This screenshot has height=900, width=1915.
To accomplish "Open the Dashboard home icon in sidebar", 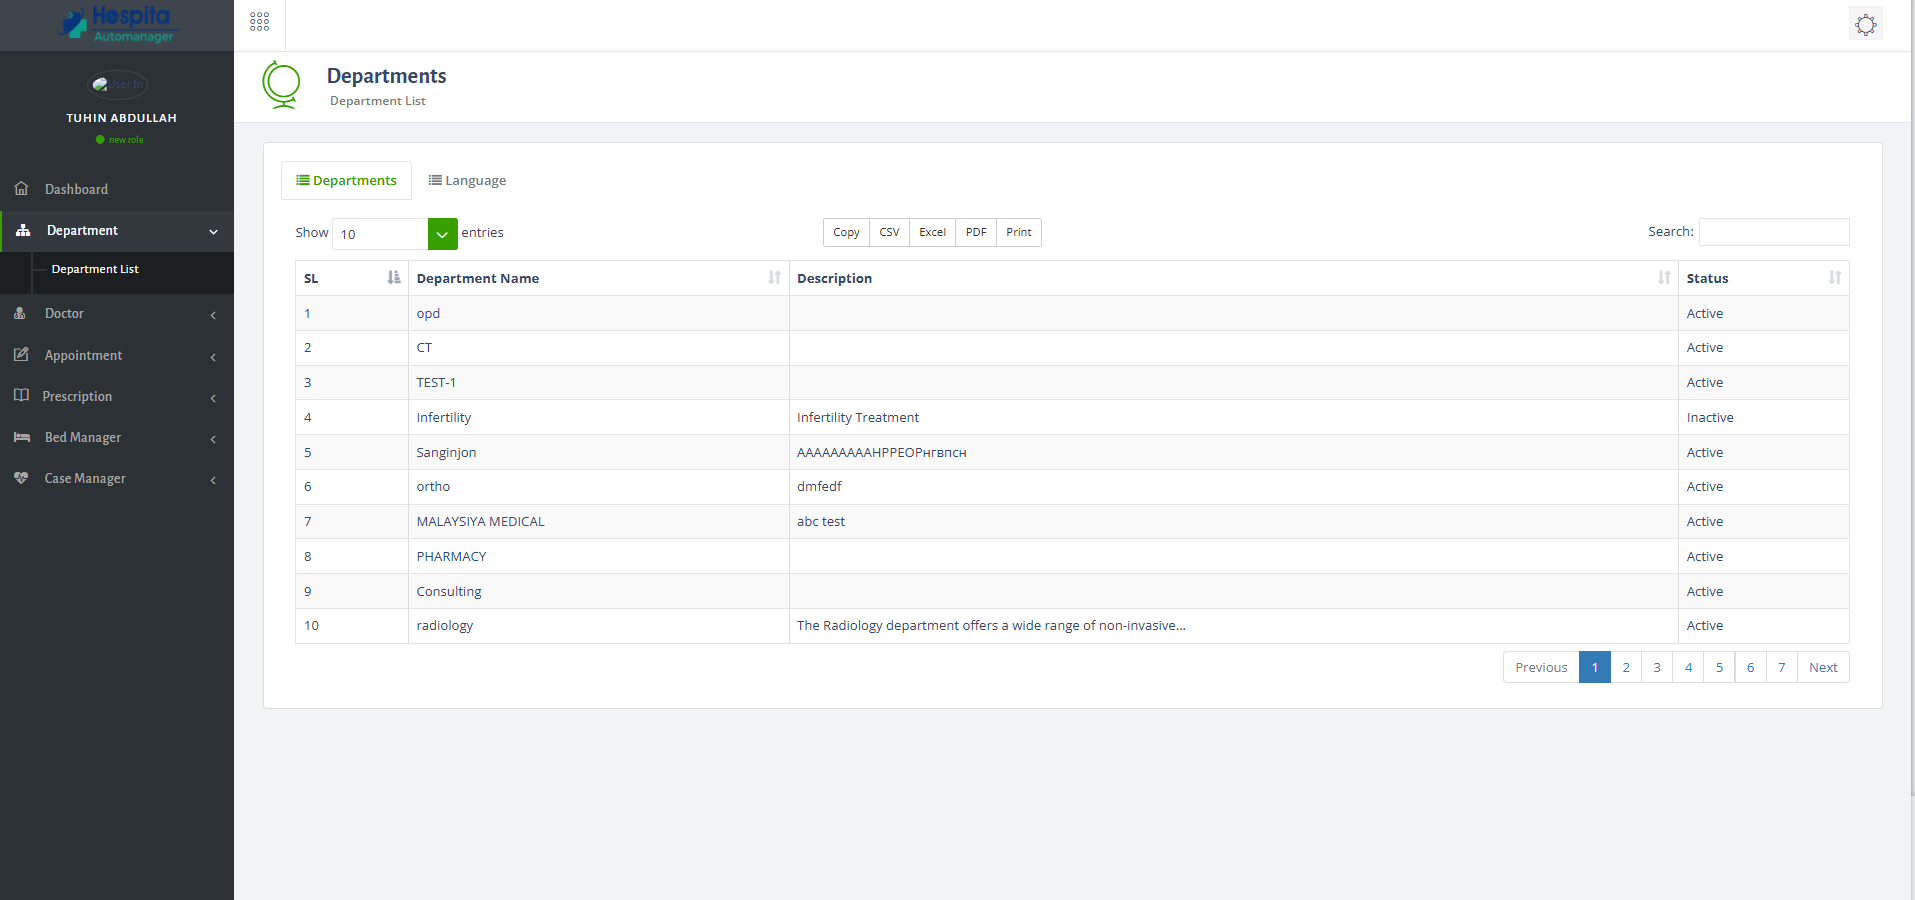I will point(21,188).
